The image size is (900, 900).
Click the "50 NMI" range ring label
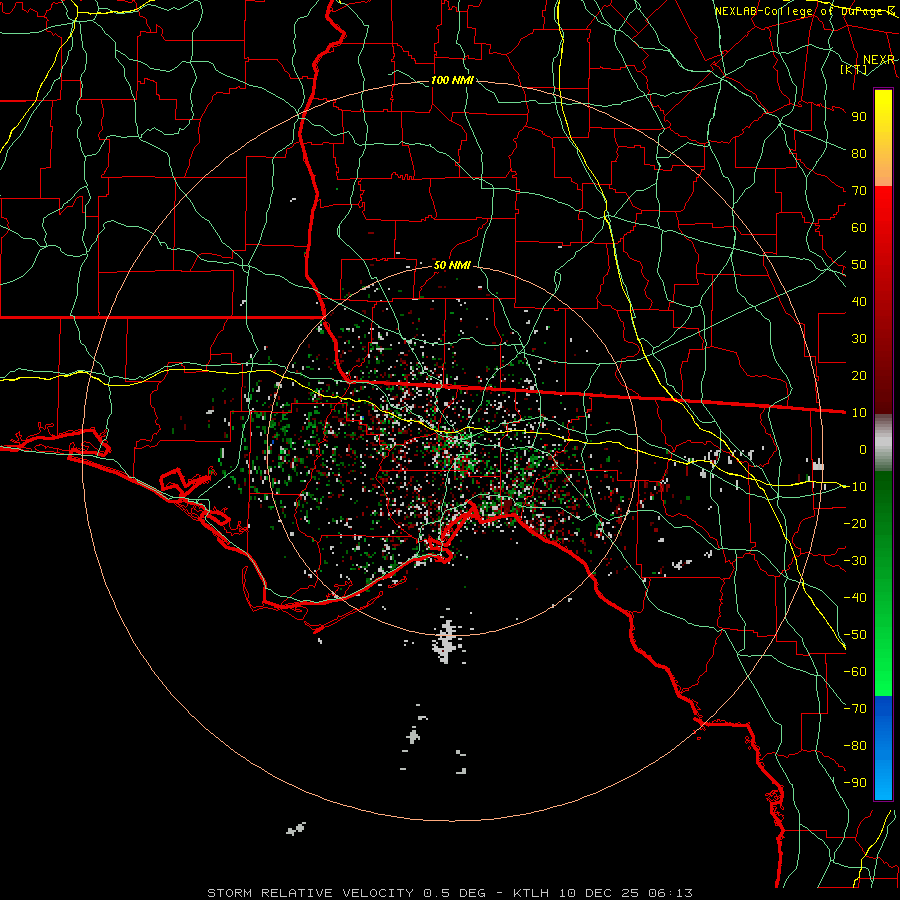(x=452, y=265)
